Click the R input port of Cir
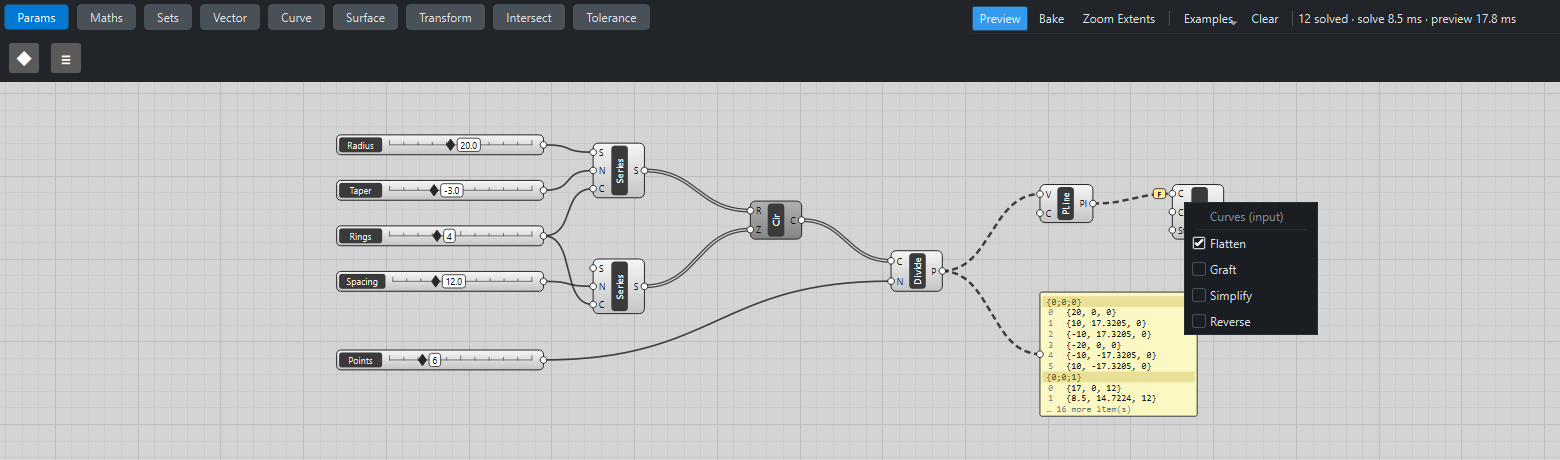Image resolution: width=1560 pixels, height=460 pixels. coord(751,211)
